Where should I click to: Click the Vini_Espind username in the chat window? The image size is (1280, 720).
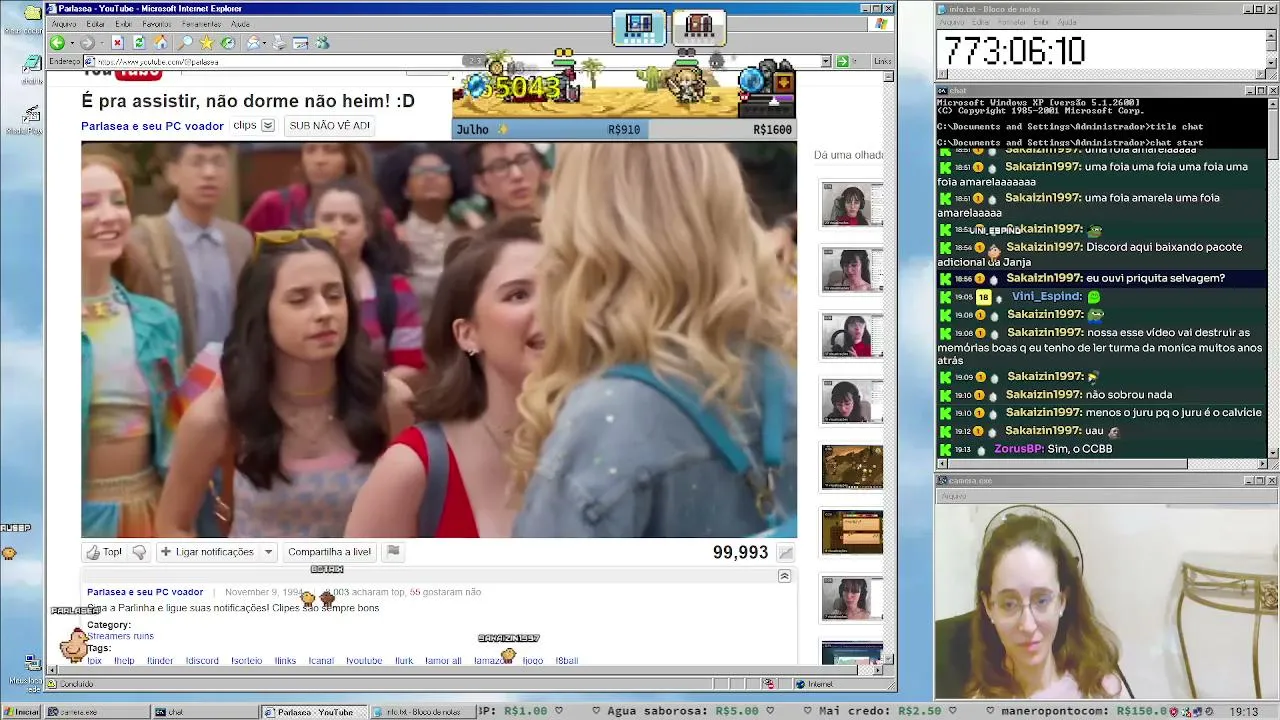[1046, 297]
